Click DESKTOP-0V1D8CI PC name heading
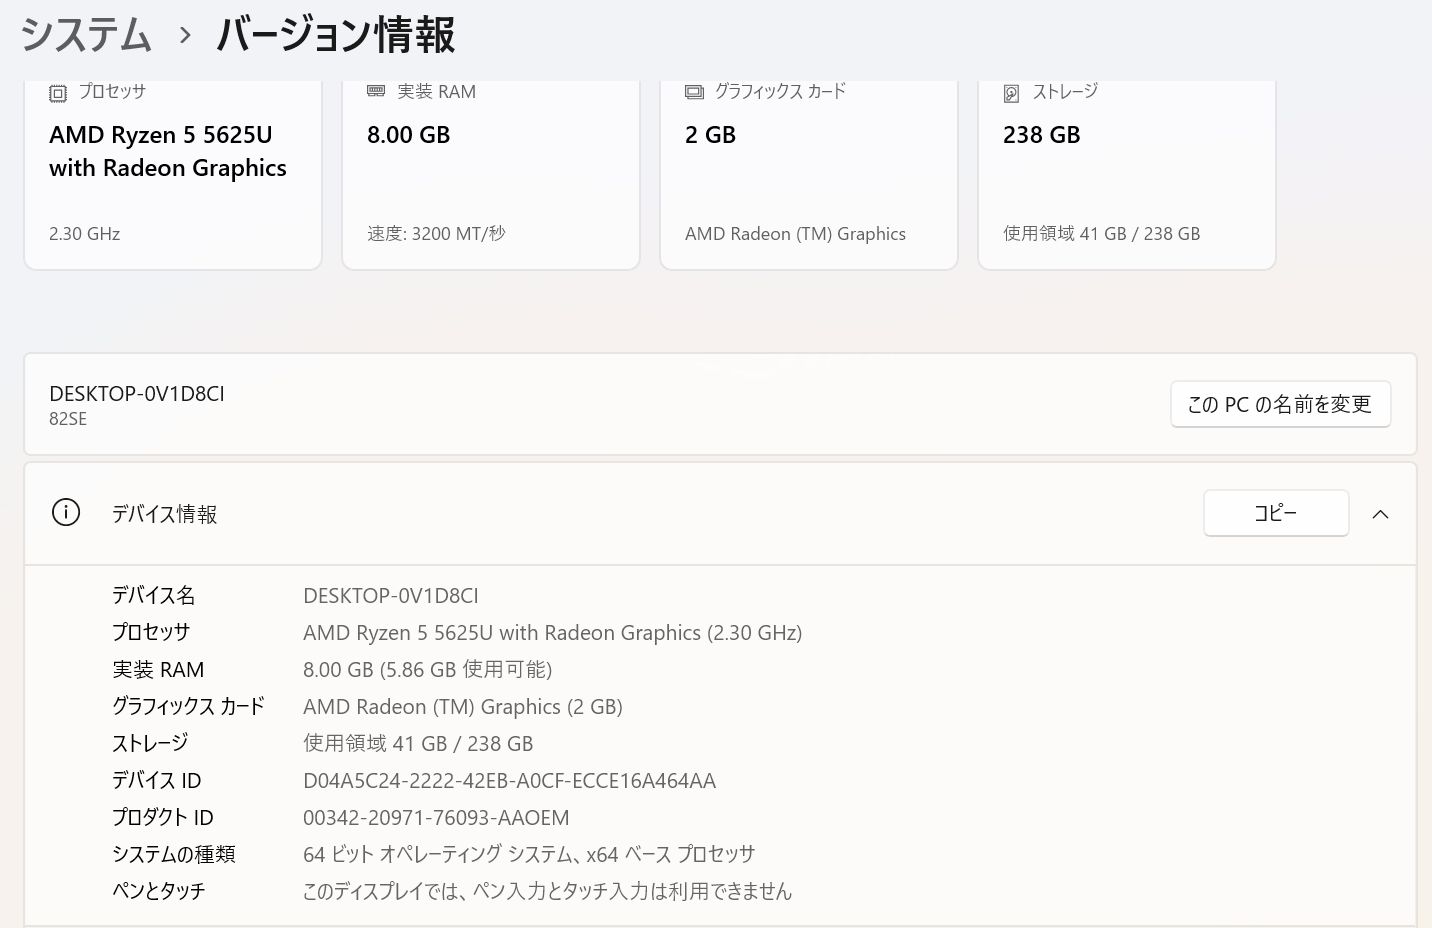Viewport: 1432px width, 928px height. 137,394
